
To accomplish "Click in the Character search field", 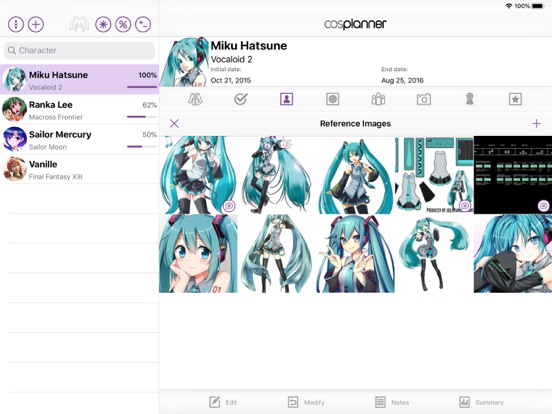I will pos(79,50).
